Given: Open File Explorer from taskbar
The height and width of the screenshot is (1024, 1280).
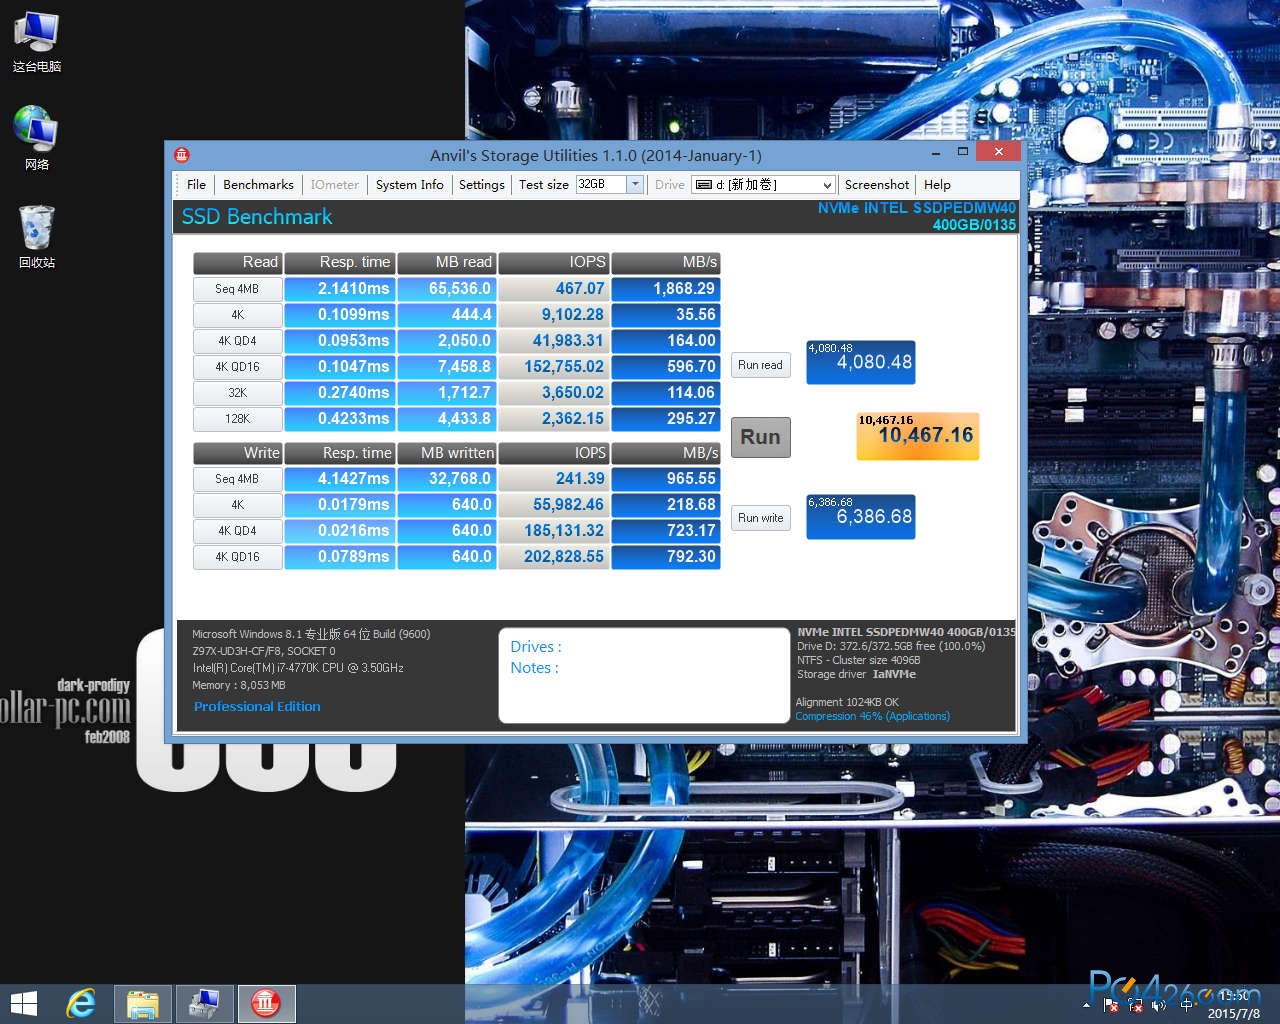Looking at the screenshot, I should 143,1004.
